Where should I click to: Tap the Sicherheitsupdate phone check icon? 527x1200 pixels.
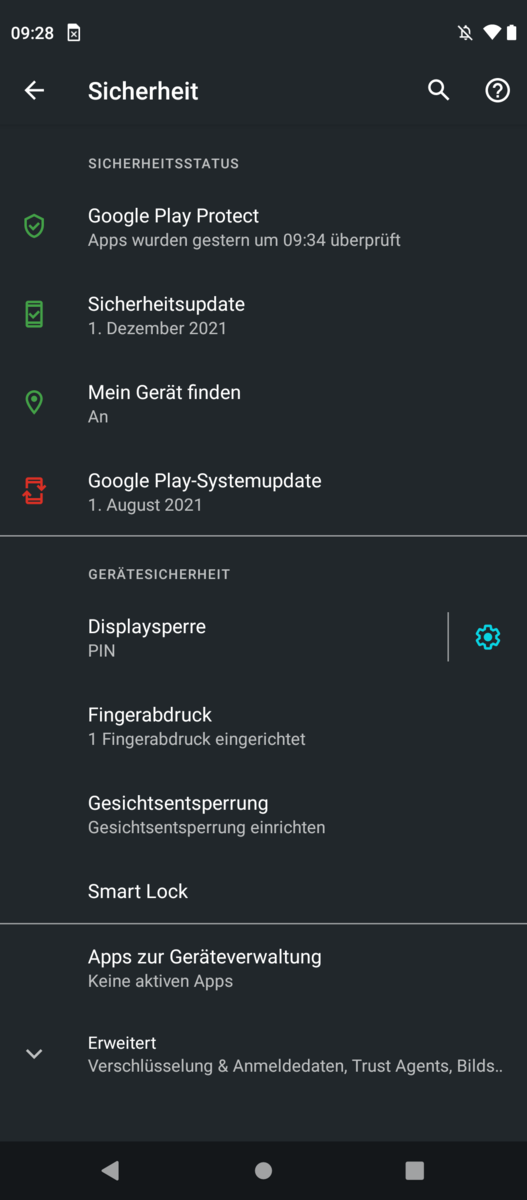[34, 315]
